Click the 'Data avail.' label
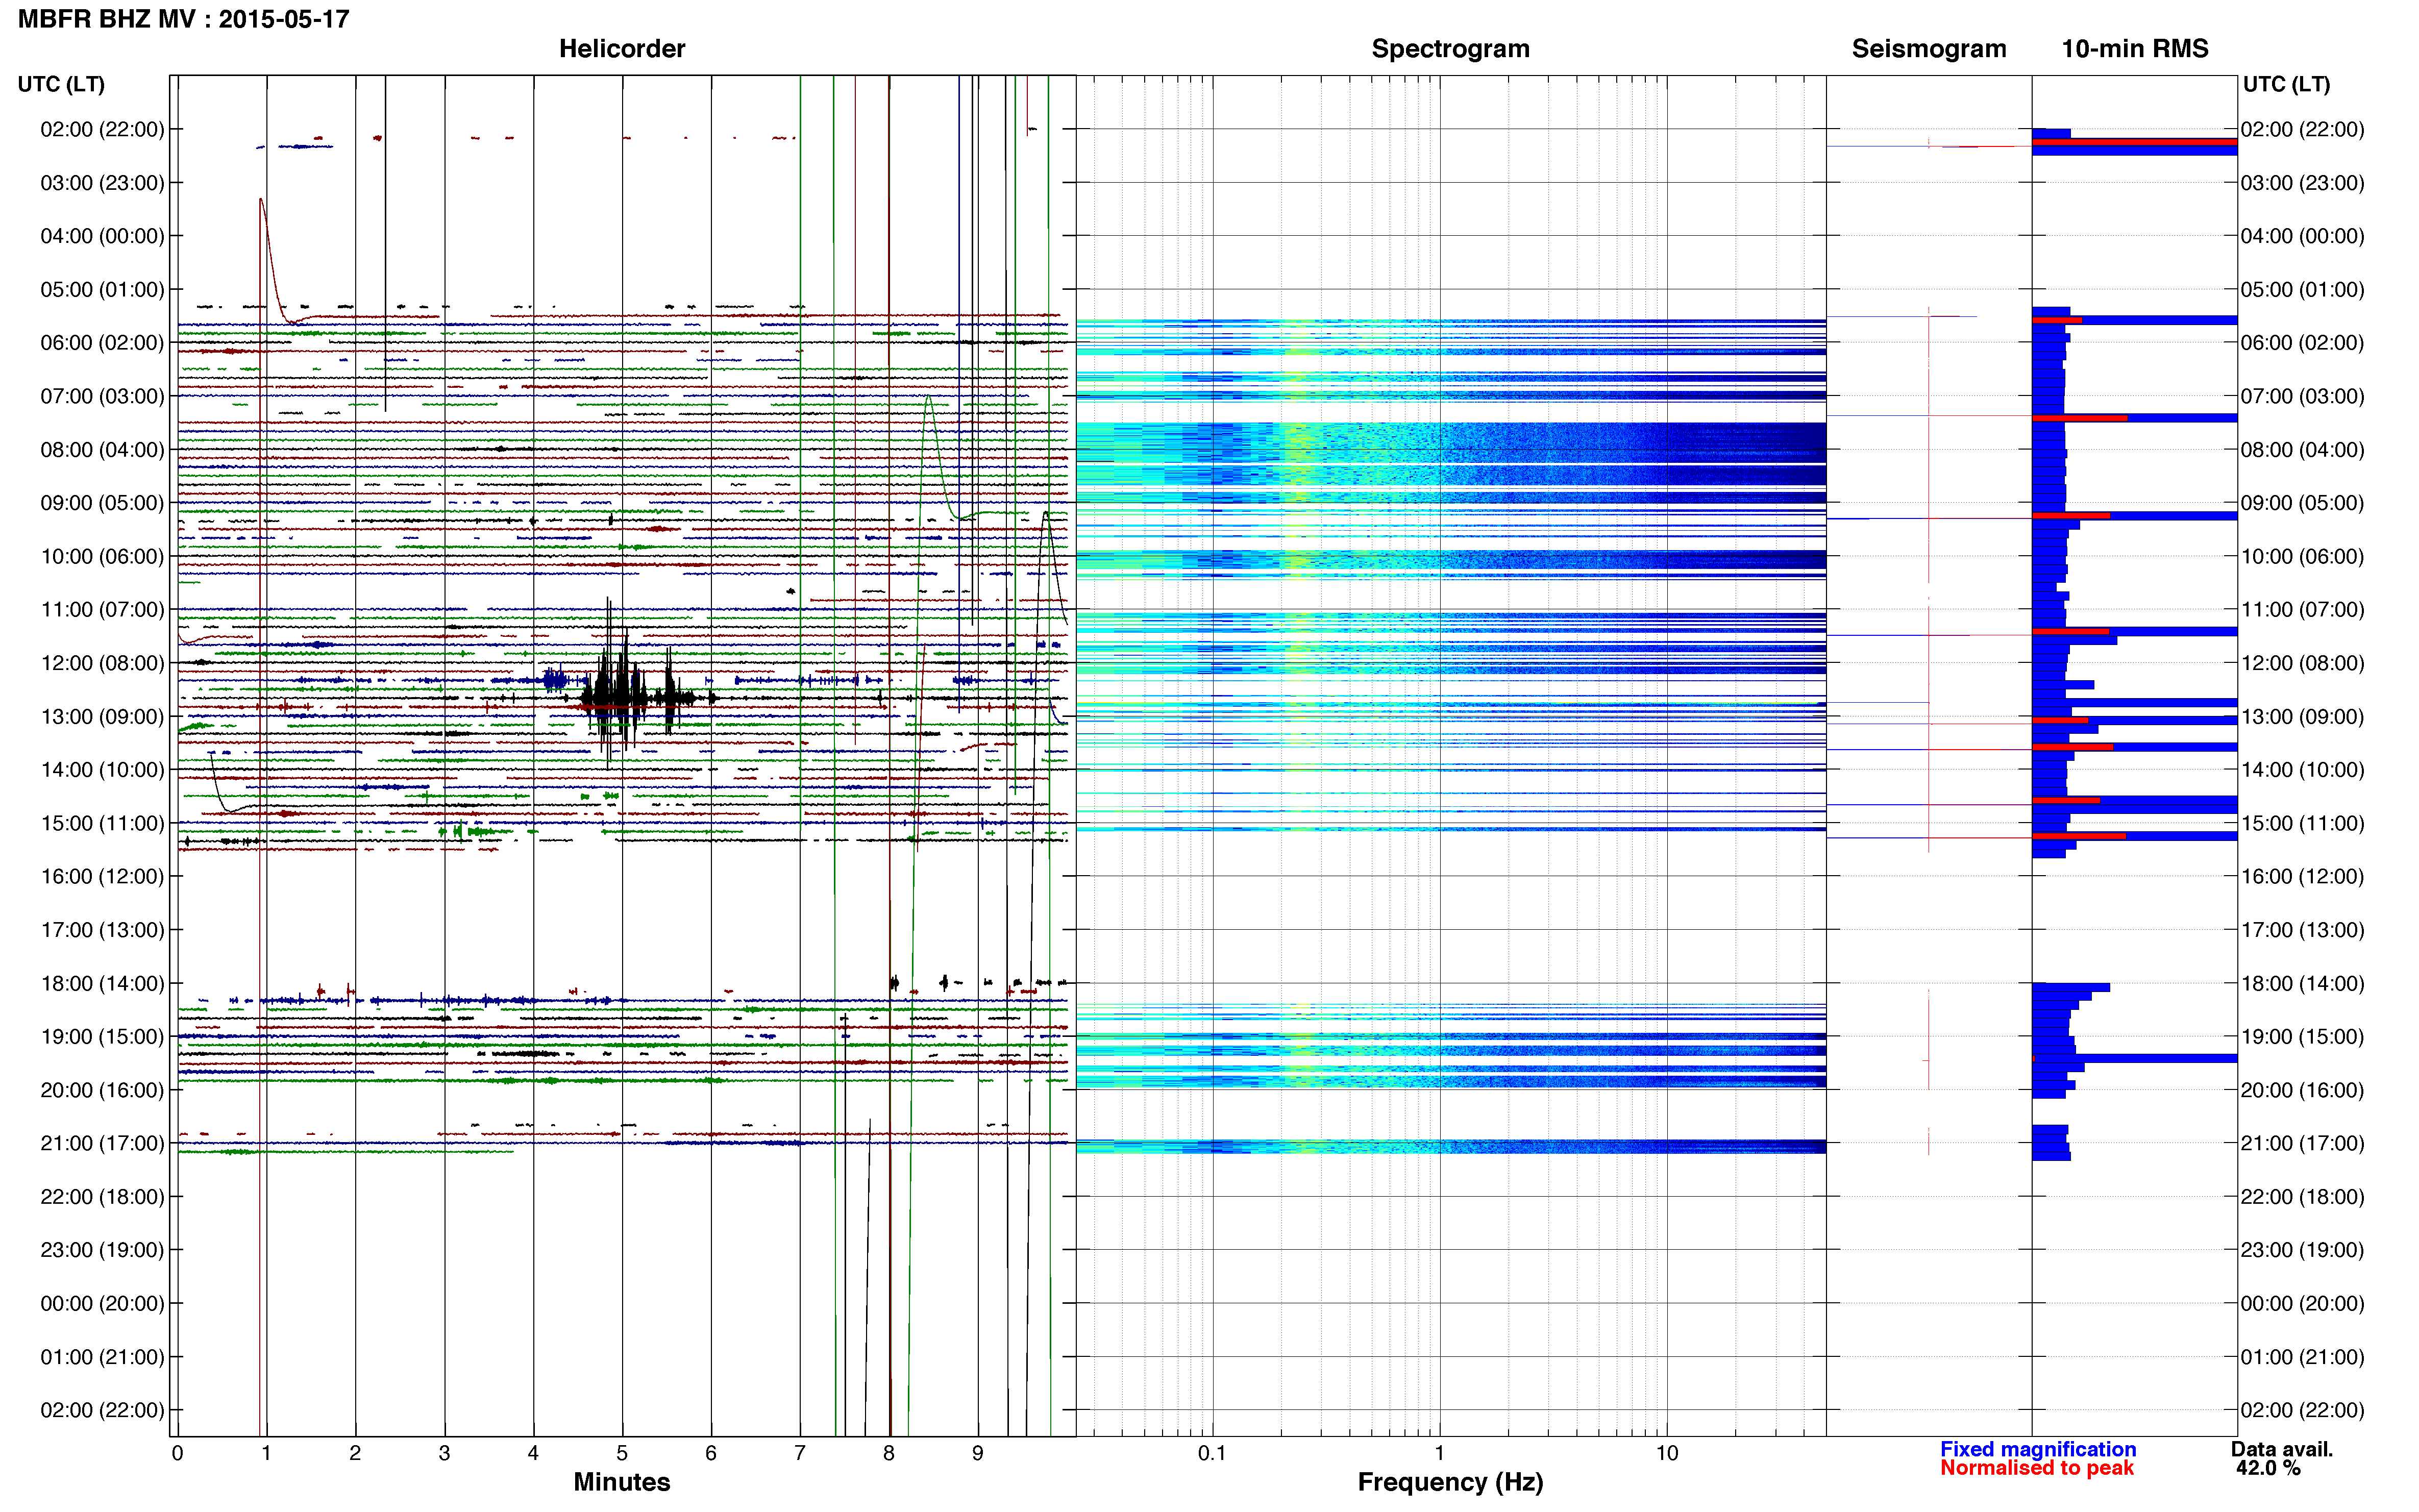This screenshot has height=1512, width=2419. (x=2282, y=1449)
